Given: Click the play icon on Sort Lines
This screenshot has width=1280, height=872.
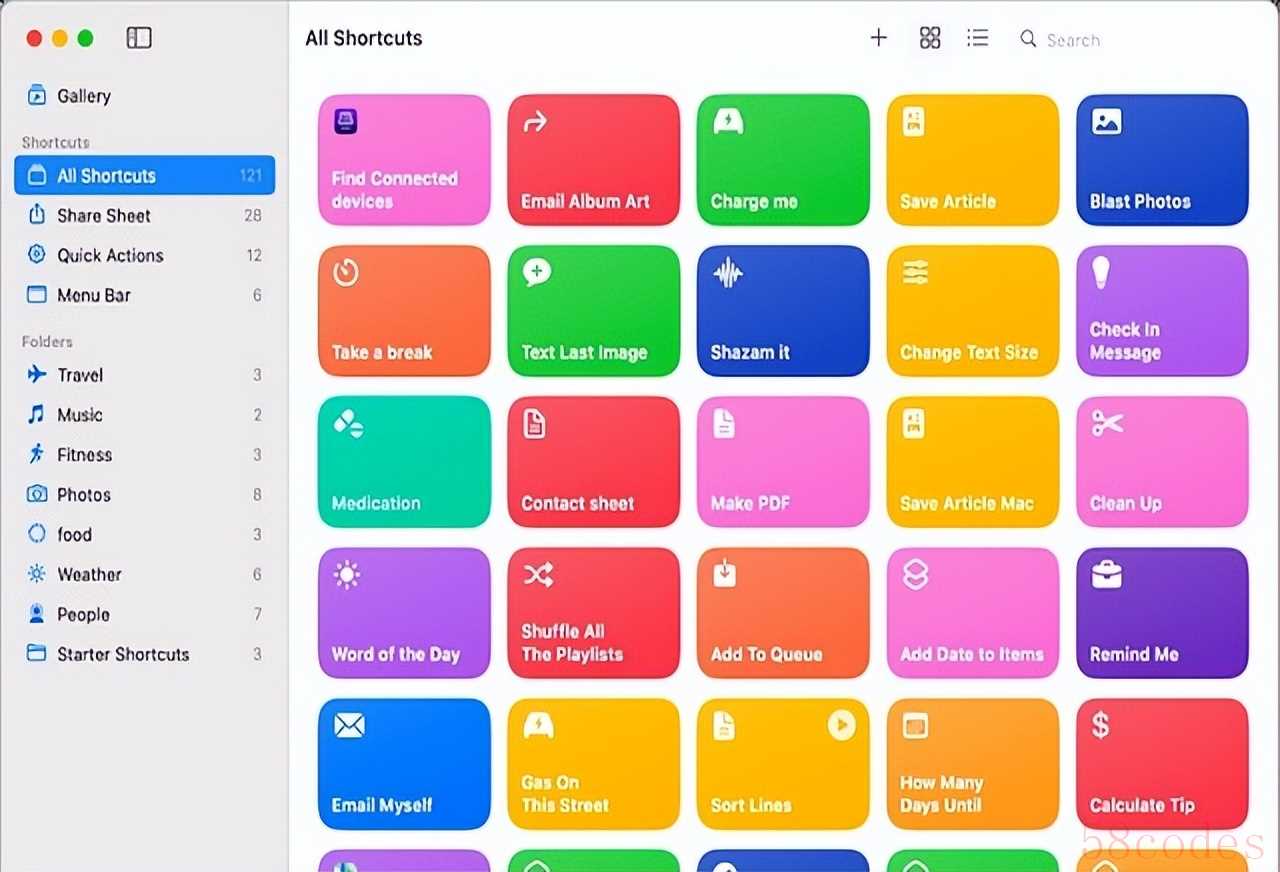Looking at the screenshot, I should pyautogui.click(x=841, y=726).
